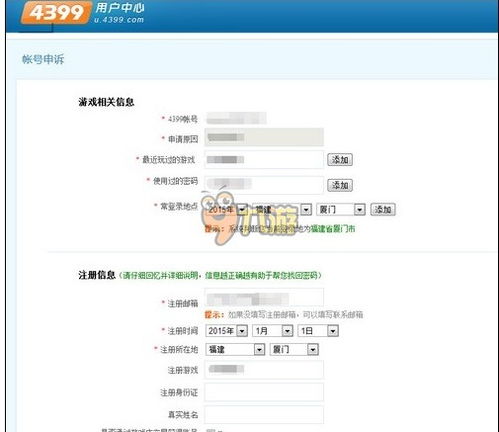Click the 注册邮箱 input field
This screenshot has height=432, width=499.
pos(264,297)
